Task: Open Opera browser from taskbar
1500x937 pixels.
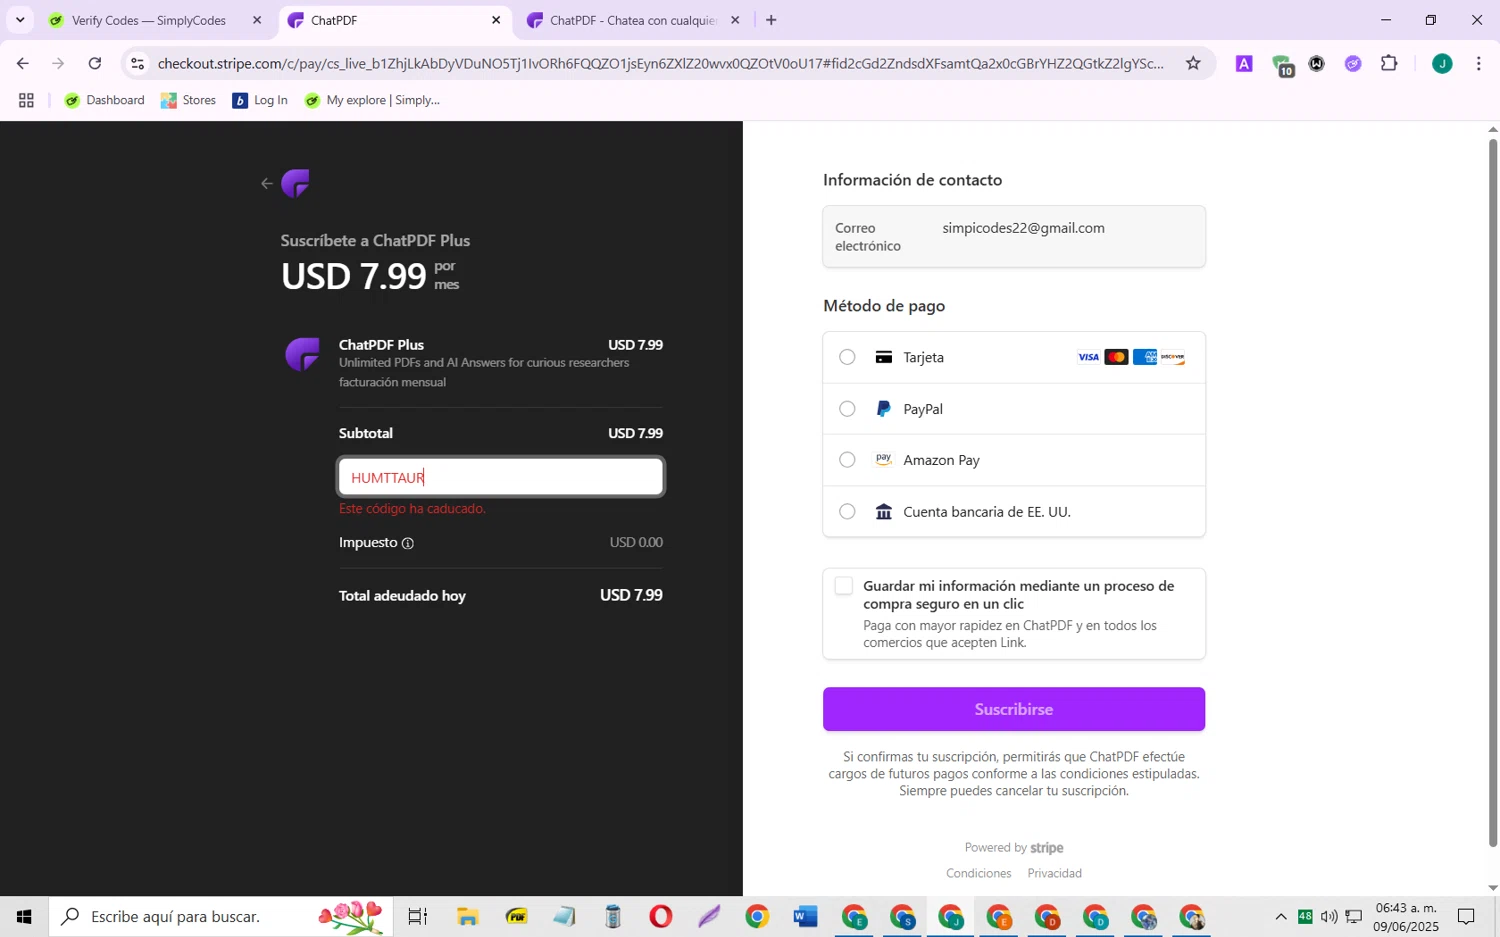Action: click(x=661, y=916)
